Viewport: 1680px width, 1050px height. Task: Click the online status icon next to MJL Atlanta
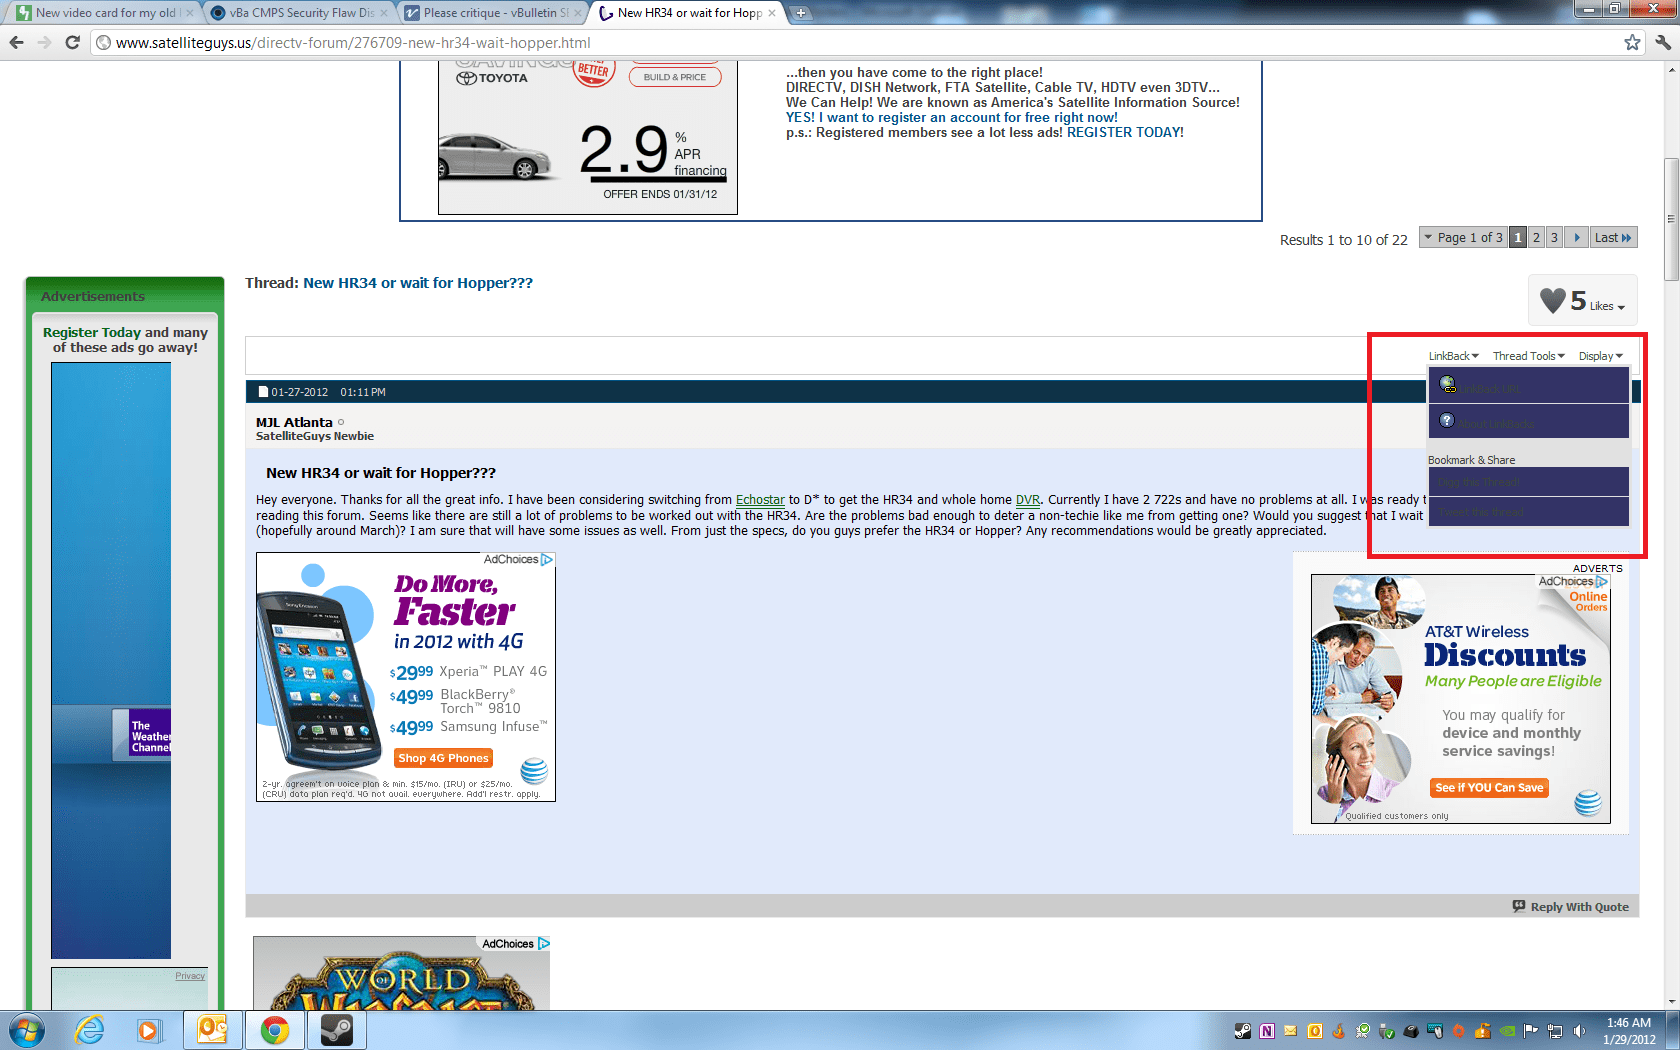341,422
